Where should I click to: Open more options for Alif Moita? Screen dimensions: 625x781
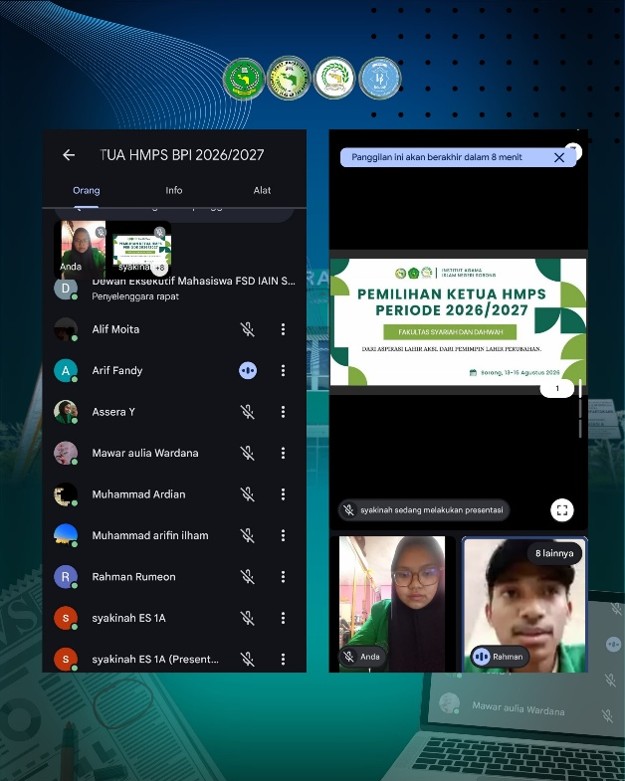click(x=283, y=329)
